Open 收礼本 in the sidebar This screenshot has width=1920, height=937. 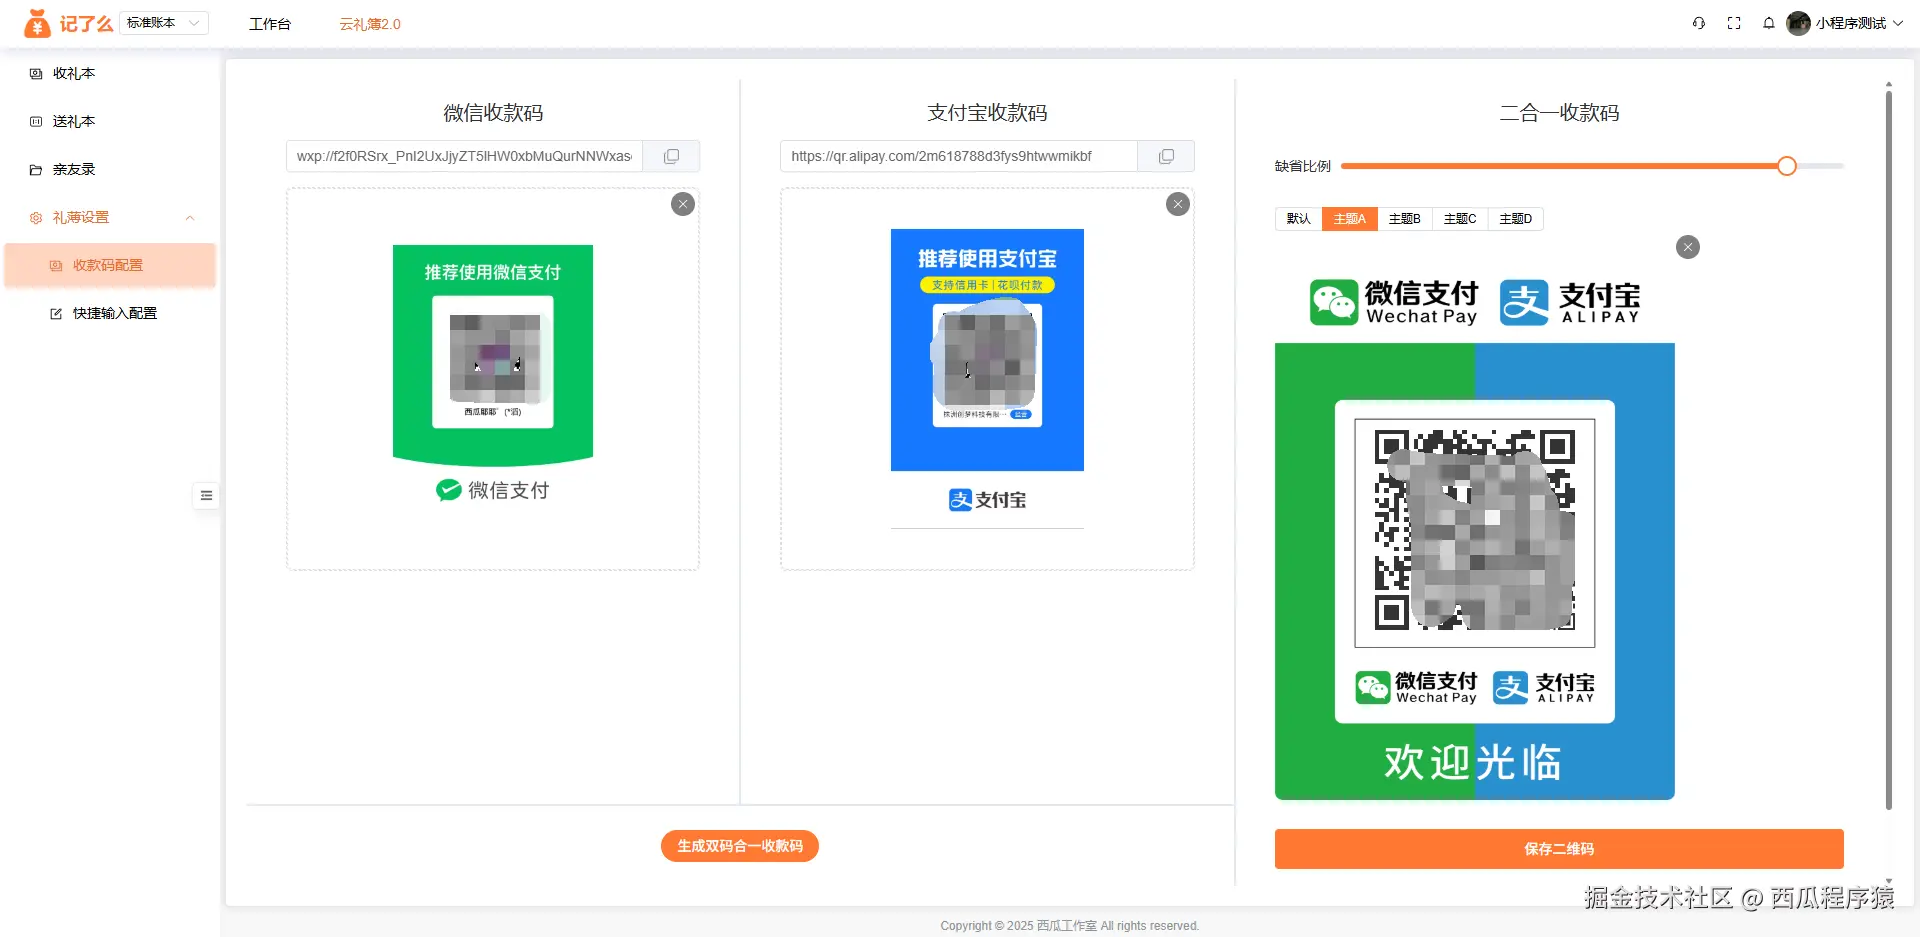[x=110, y=73]
